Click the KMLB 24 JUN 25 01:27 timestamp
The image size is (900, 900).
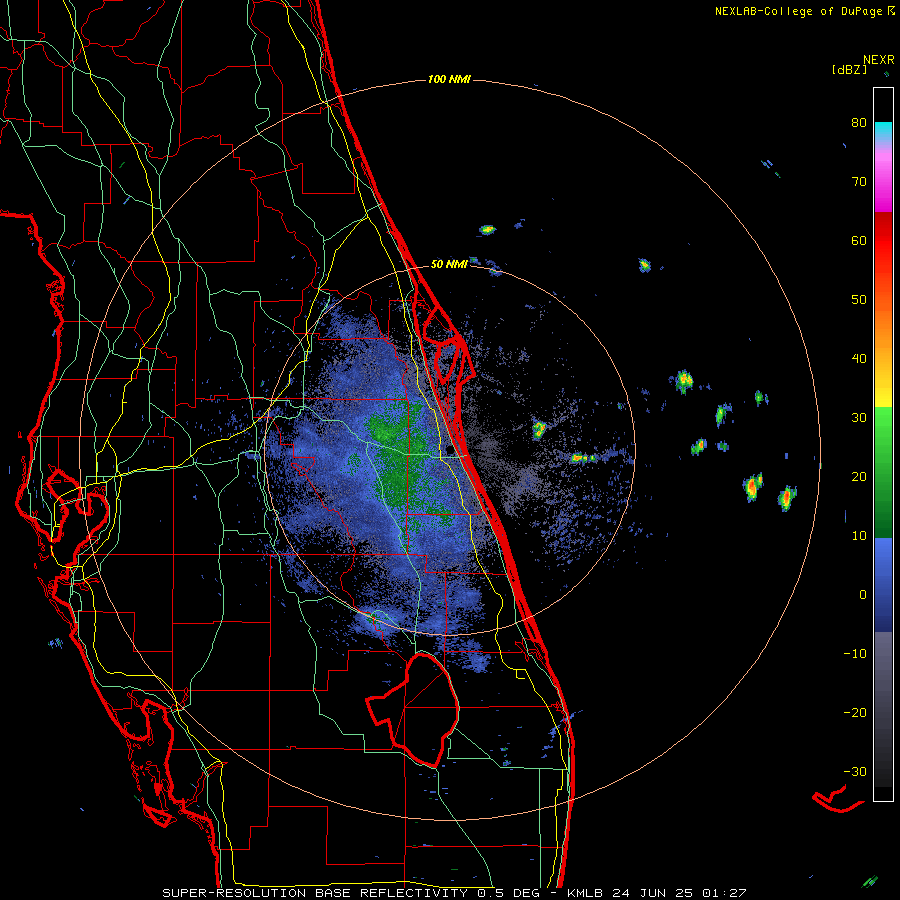point(657,893)
